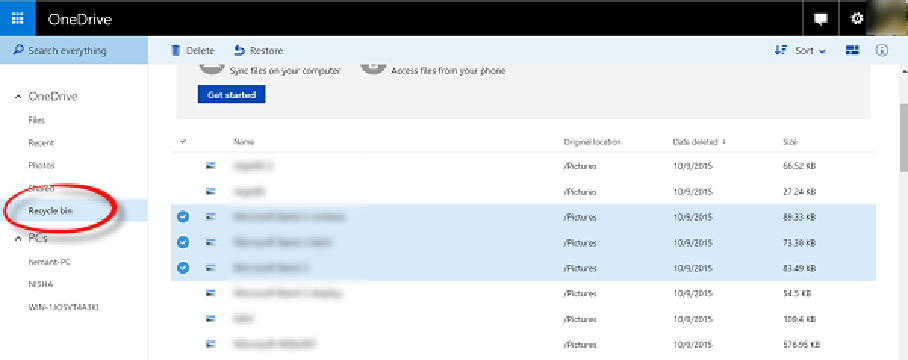Image resolution: width=908 pixels, height=360 pixels.
Task: Open the Sort dropdown menu
Action: click(800, 50)
